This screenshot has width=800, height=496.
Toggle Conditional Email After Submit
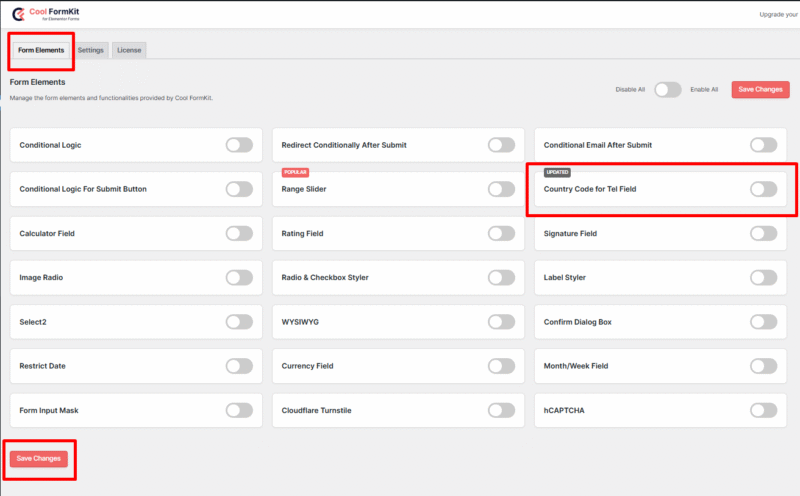tap(763, 145)
